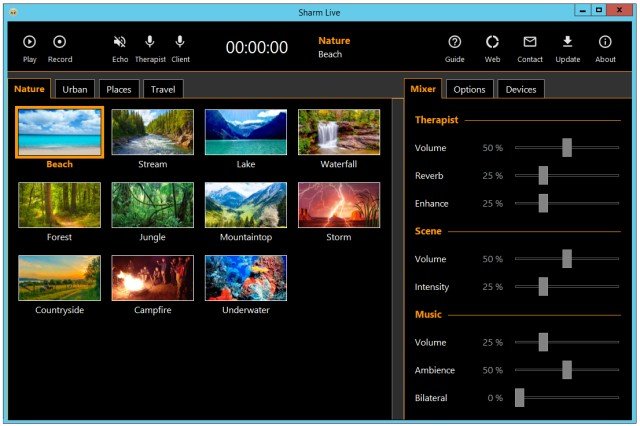Start recording with the Record icon
The image size is (640, 426).
tap(60, 42)
